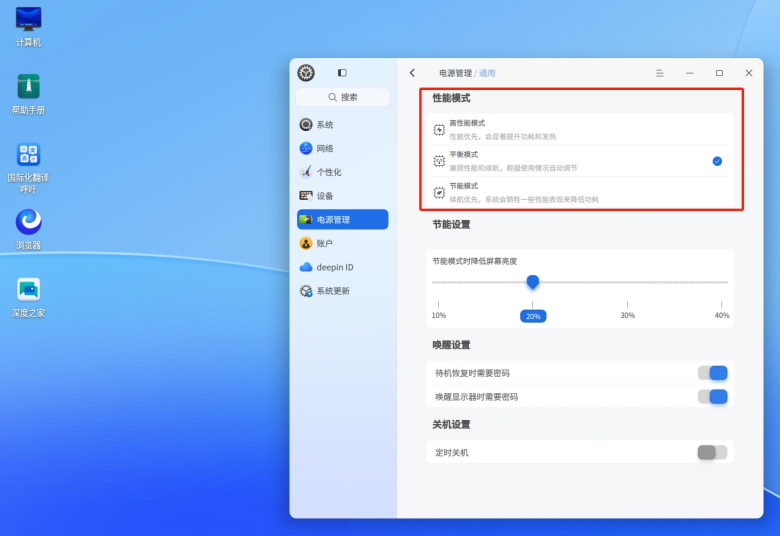Click the brightness slider handle
This screenshot has width=780, height=536.
(533, 282)
